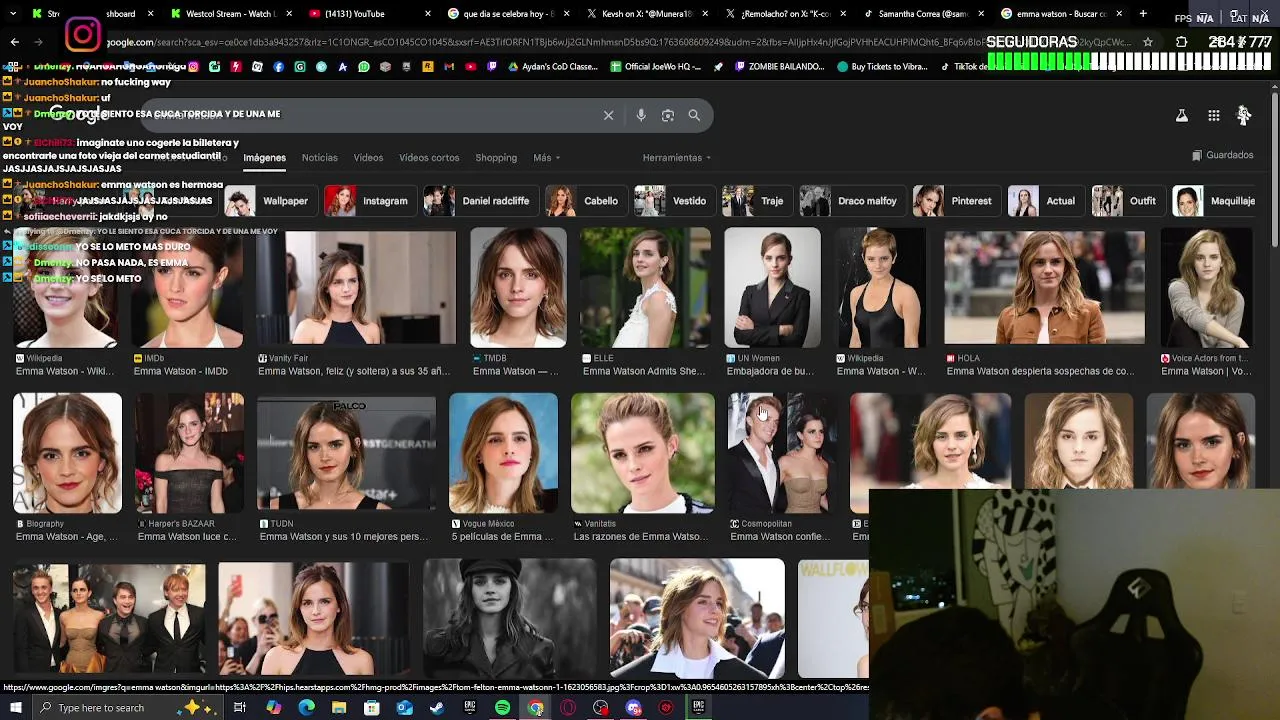Open HOLA image result thumbnail
This screenshot has width=1280, height=720.
1044,288
